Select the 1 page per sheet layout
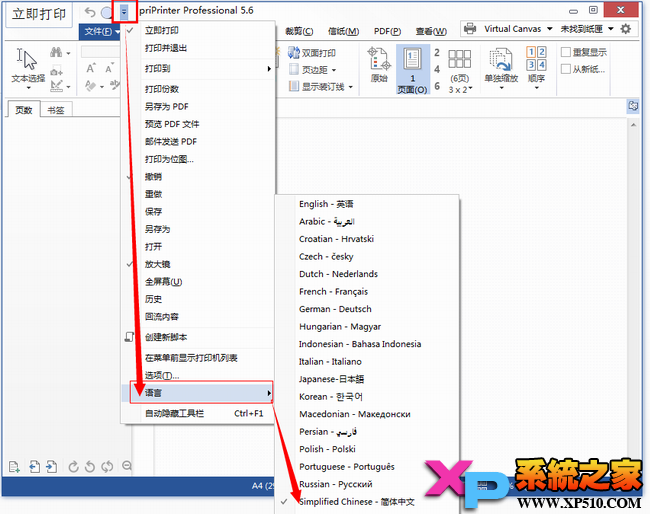650x514 pixels. [412, 70]
